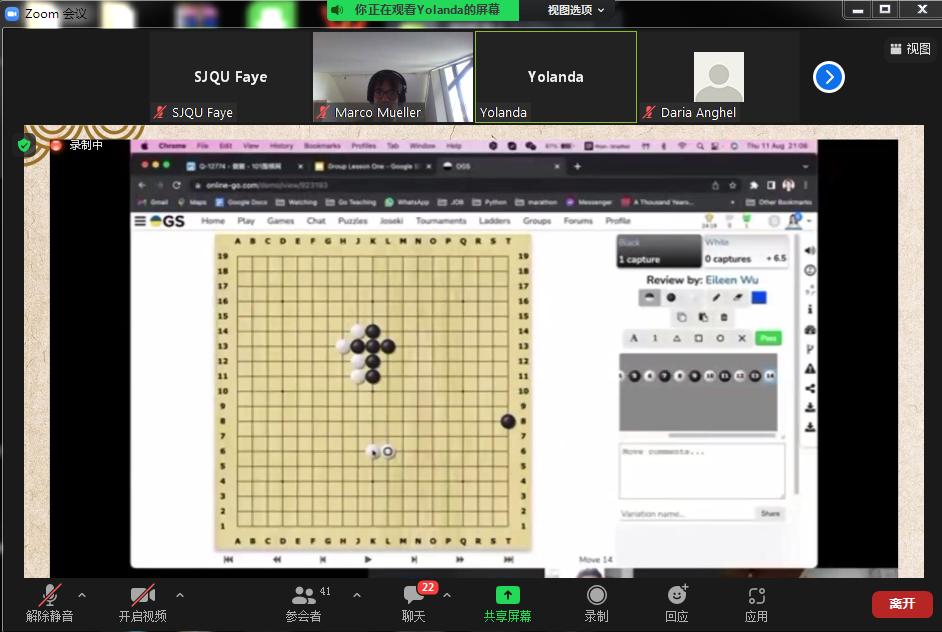Turn on camera with 开启视频
Image resolution: width=942 pixels, height=632 pixels.
[143, 603]
